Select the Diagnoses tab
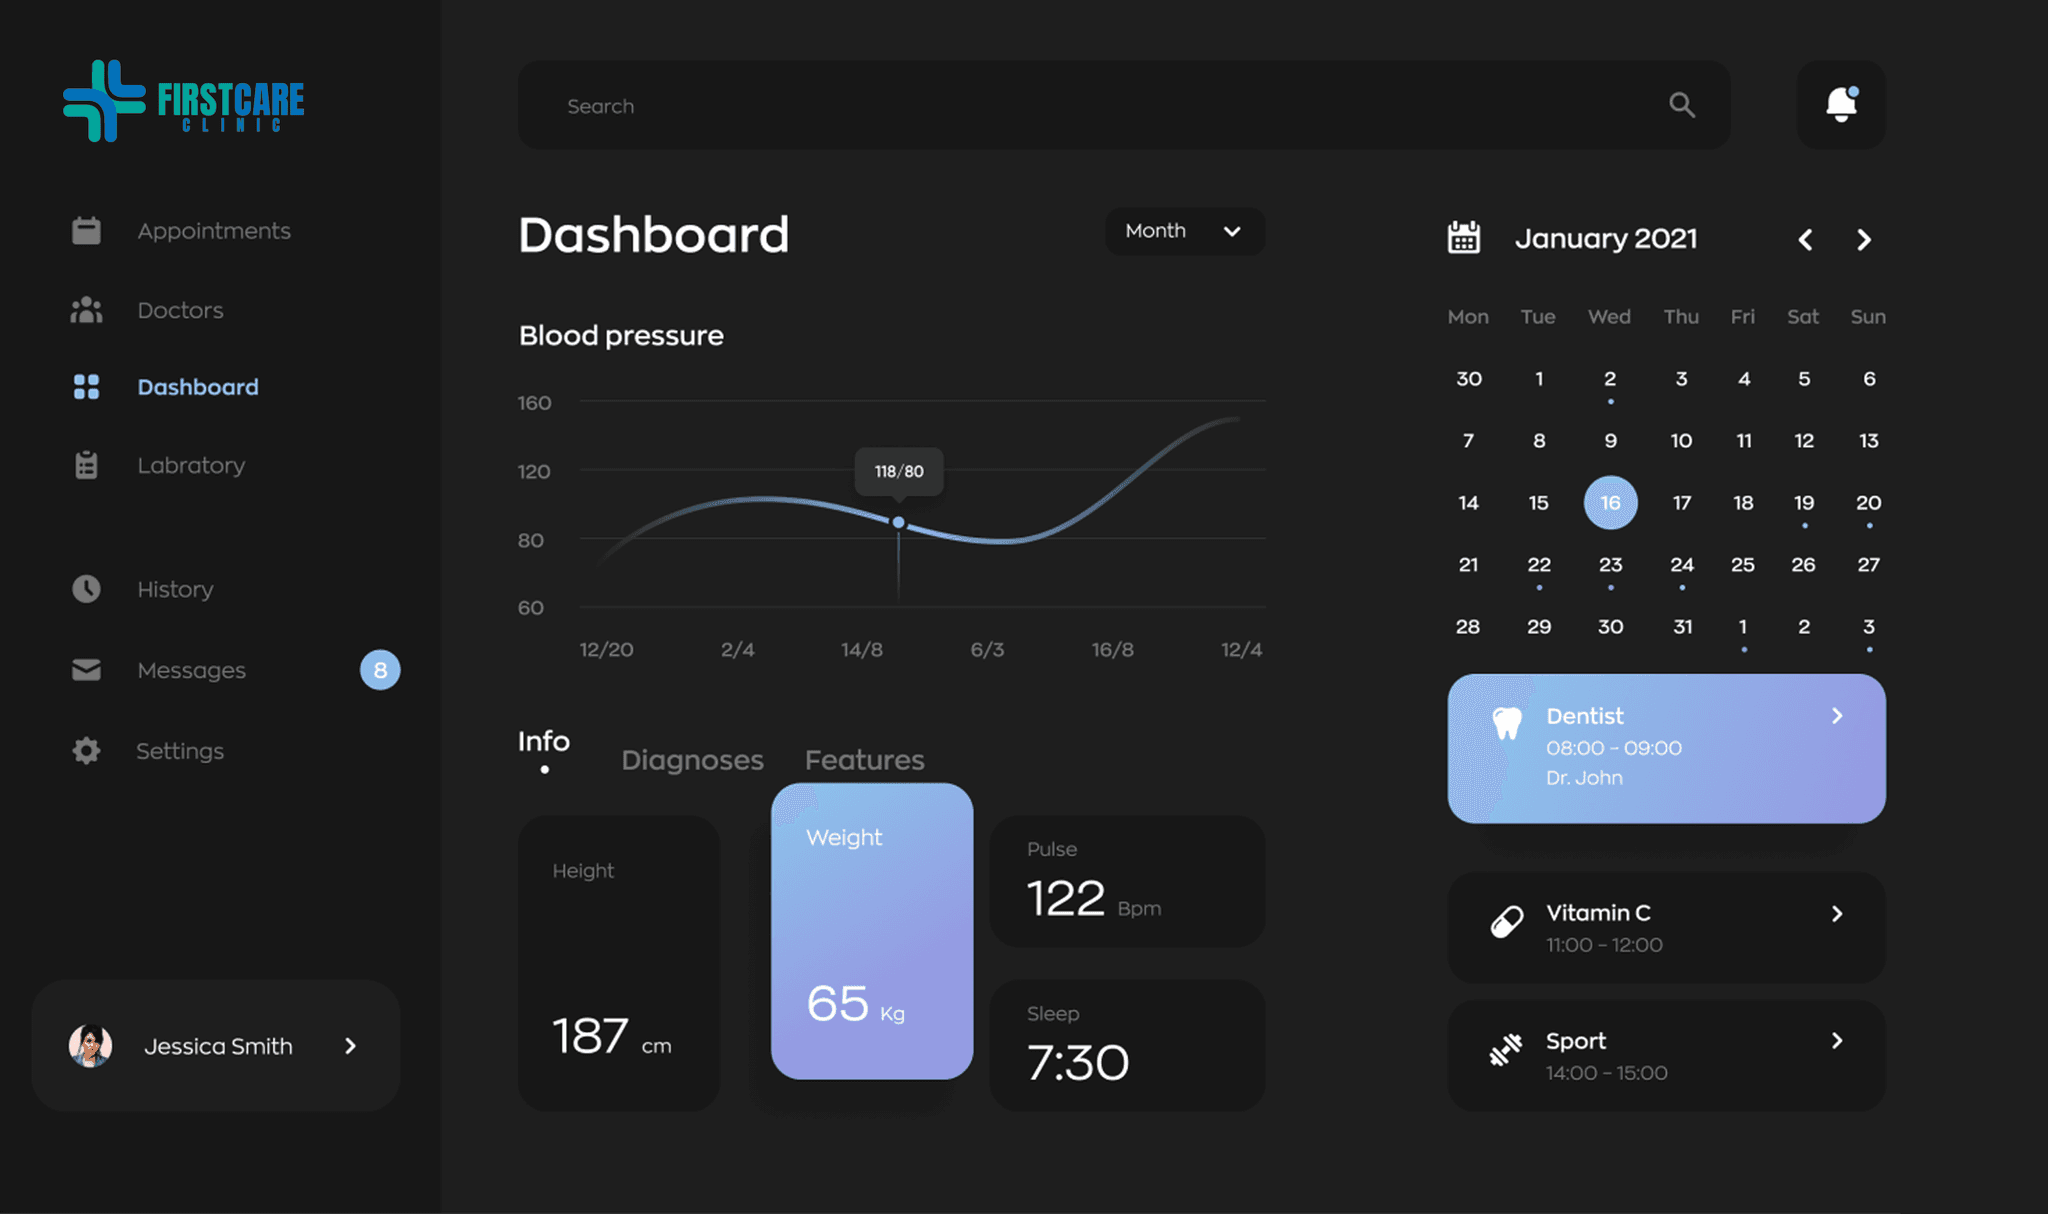Screen dimensions: 2048x1214 click(x=691, y=757)
